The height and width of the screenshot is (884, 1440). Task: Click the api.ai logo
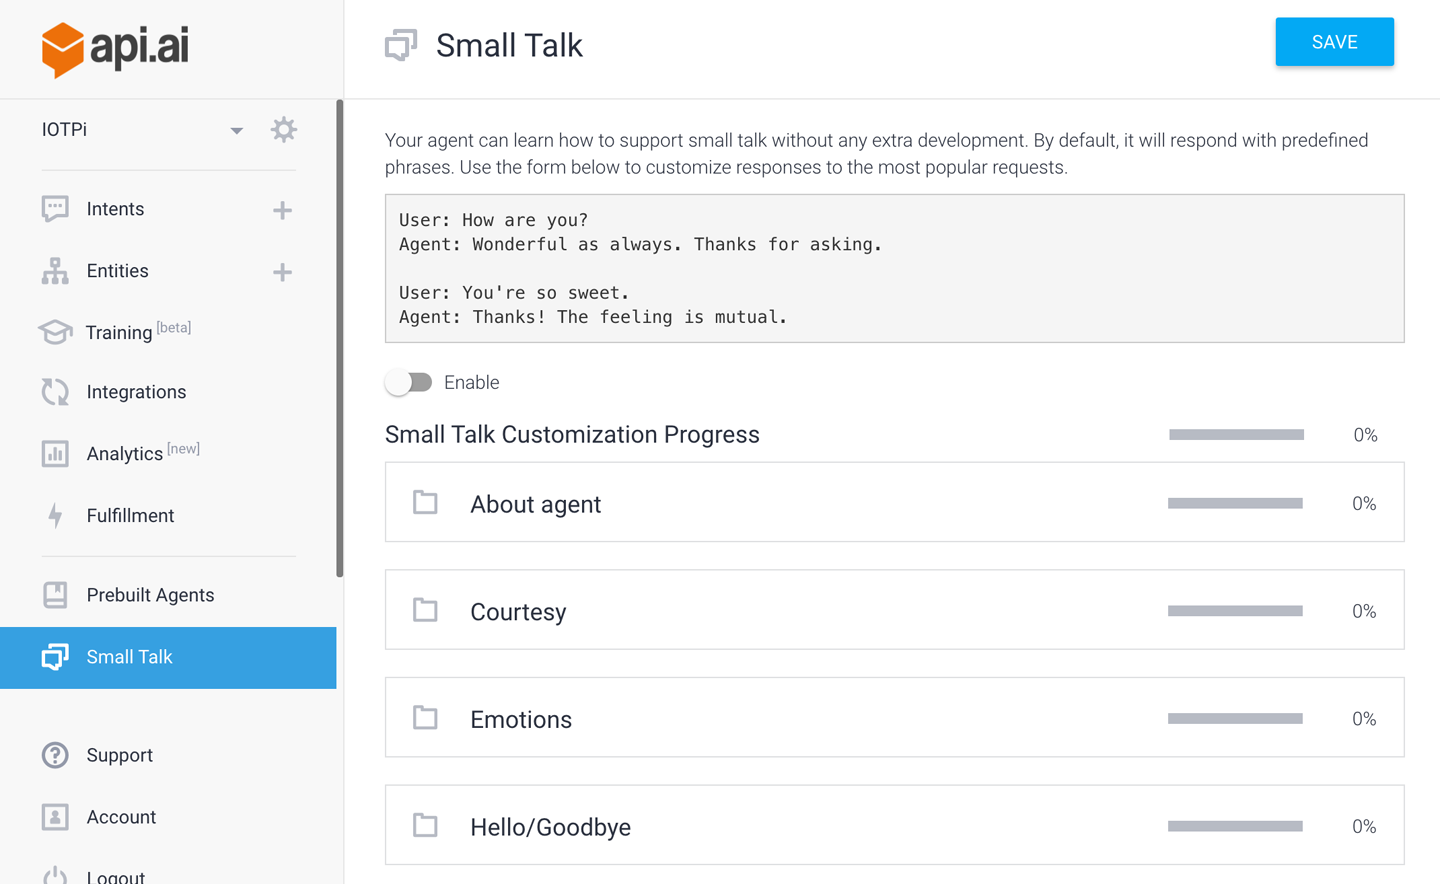click(x=115, y=48)
